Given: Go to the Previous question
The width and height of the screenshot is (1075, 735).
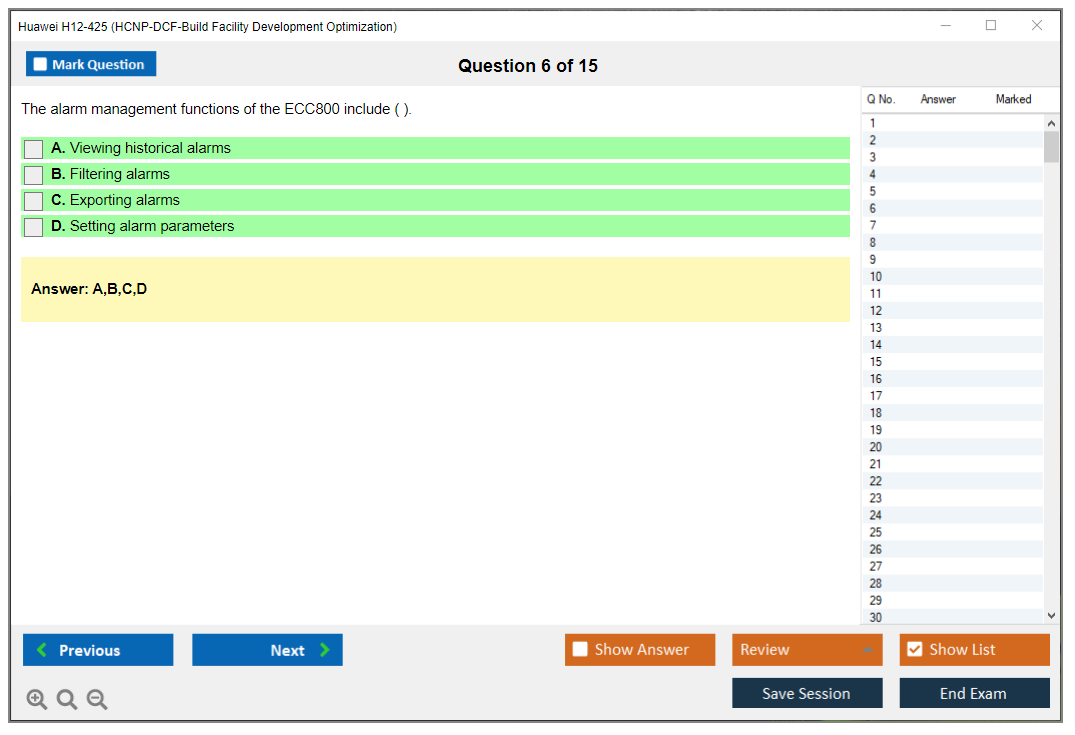Looking at the screenshot, I should point(98,650).
